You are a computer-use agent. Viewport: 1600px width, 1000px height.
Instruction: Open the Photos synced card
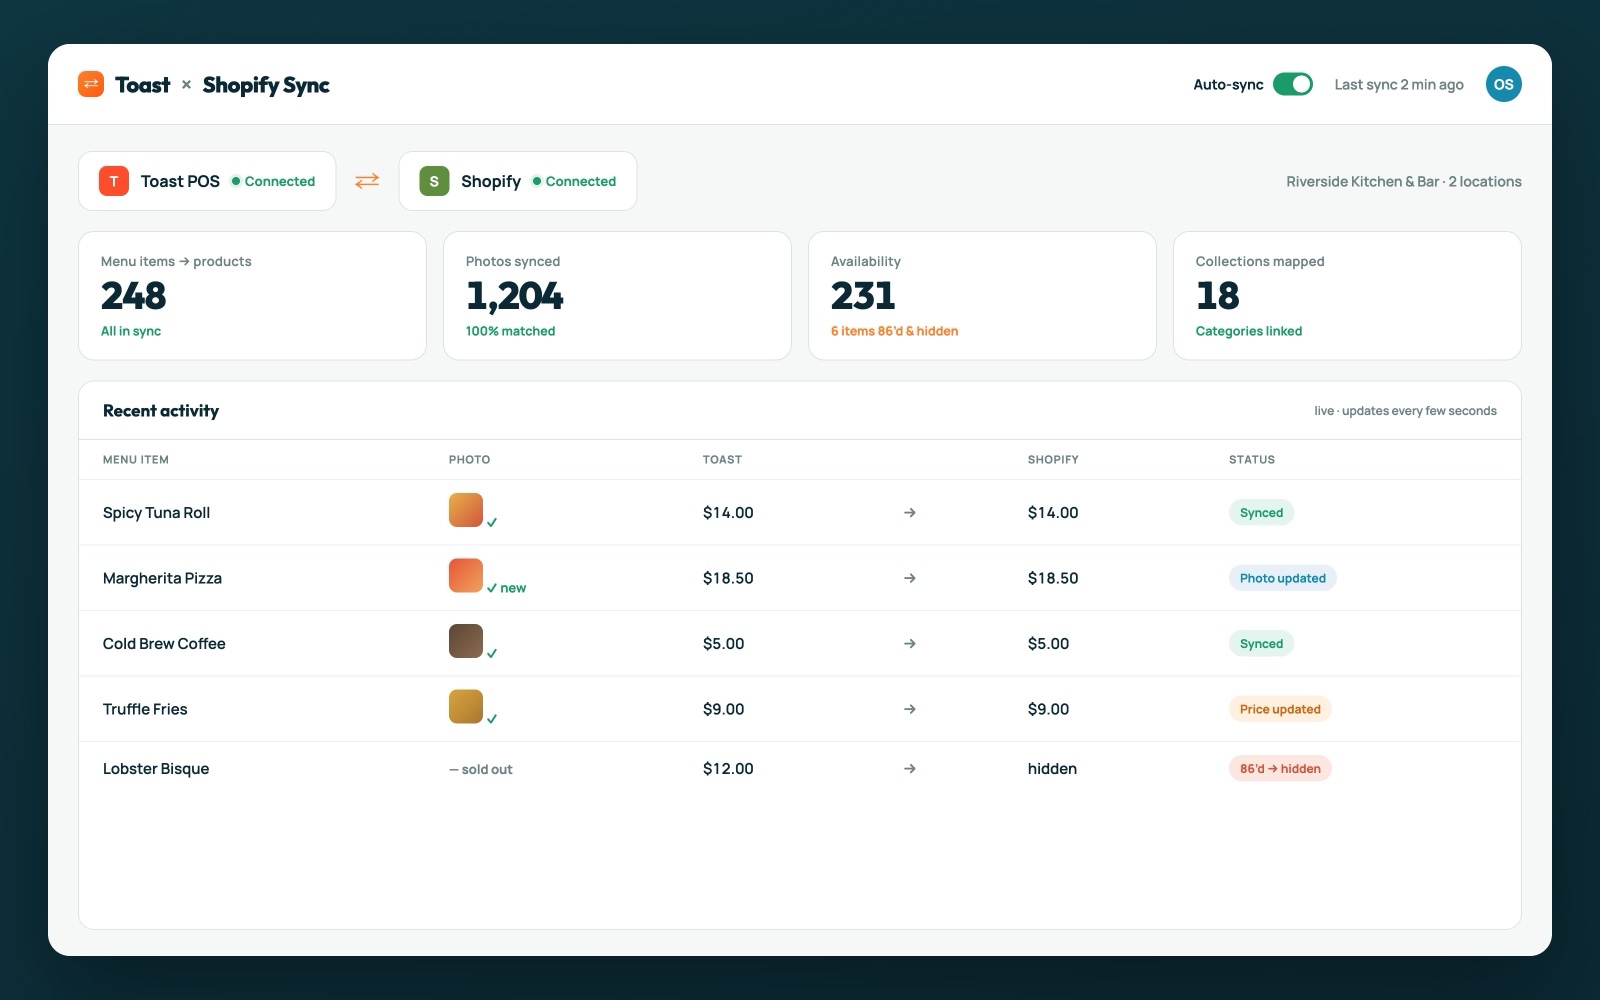tap(617, 296)
